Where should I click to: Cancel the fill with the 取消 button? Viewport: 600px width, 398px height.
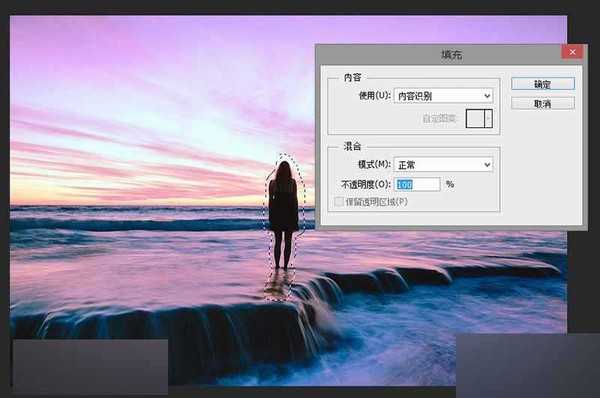(x=543, y=103)
